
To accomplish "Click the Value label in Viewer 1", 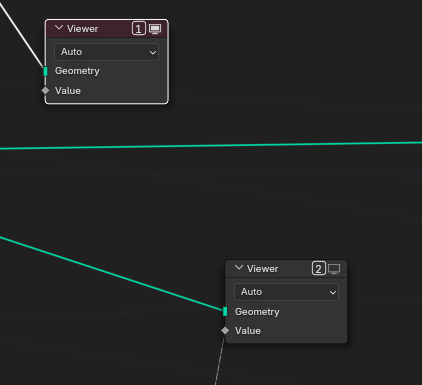I will coord(68,91).
